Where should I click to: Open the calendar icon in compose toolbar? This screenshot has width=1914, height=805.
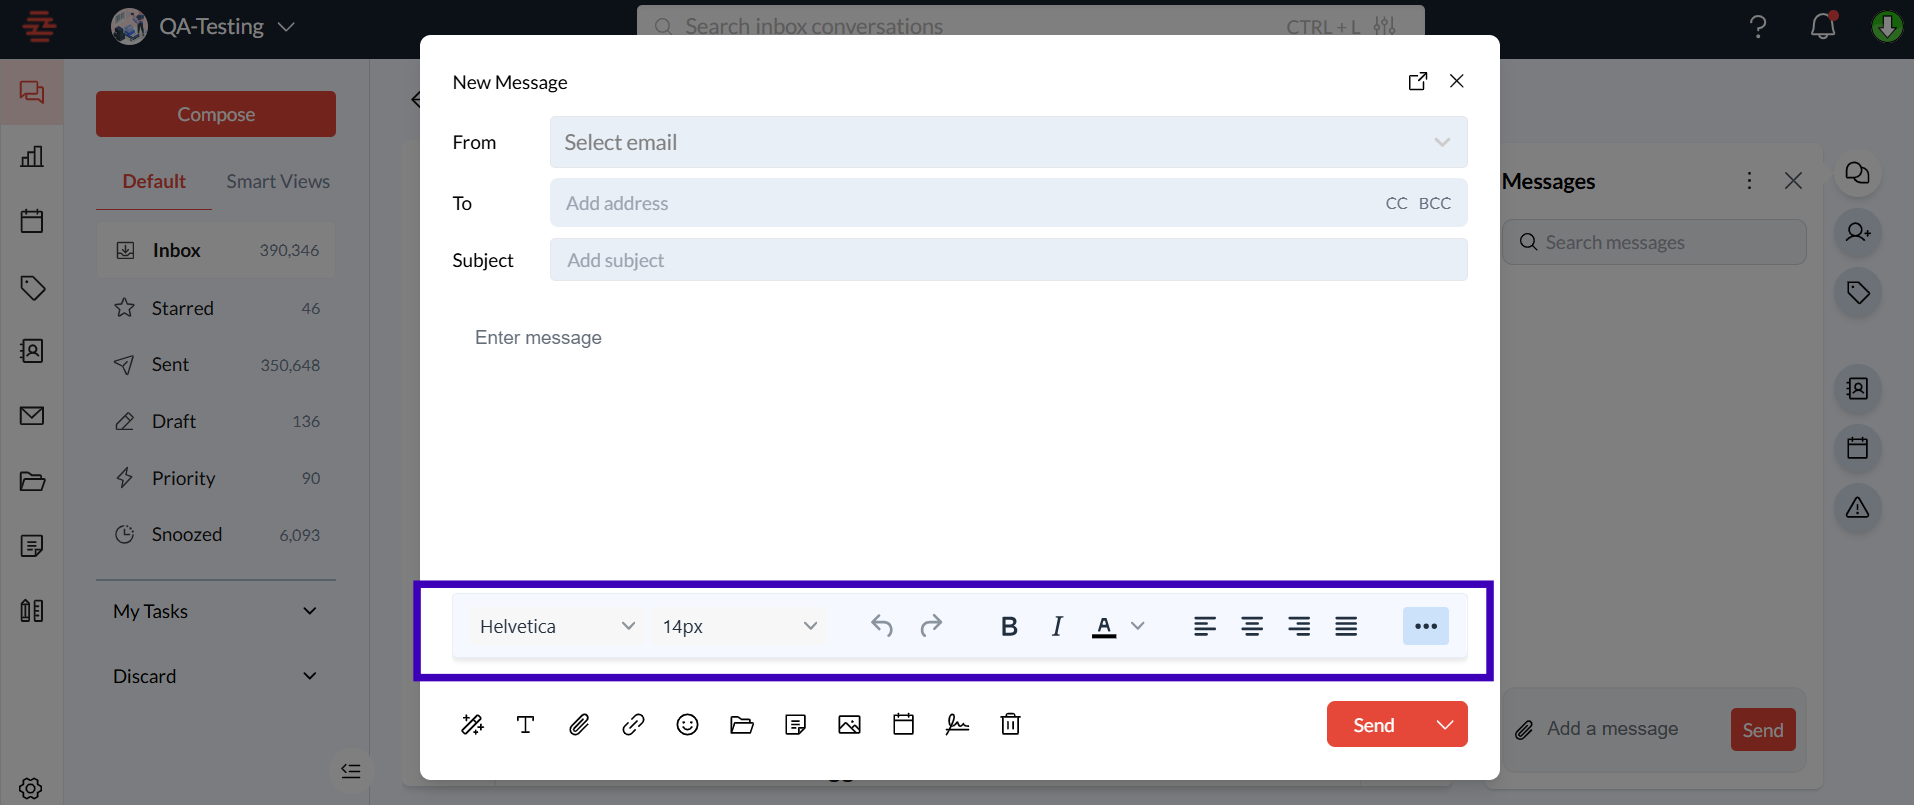pos(903,725)
